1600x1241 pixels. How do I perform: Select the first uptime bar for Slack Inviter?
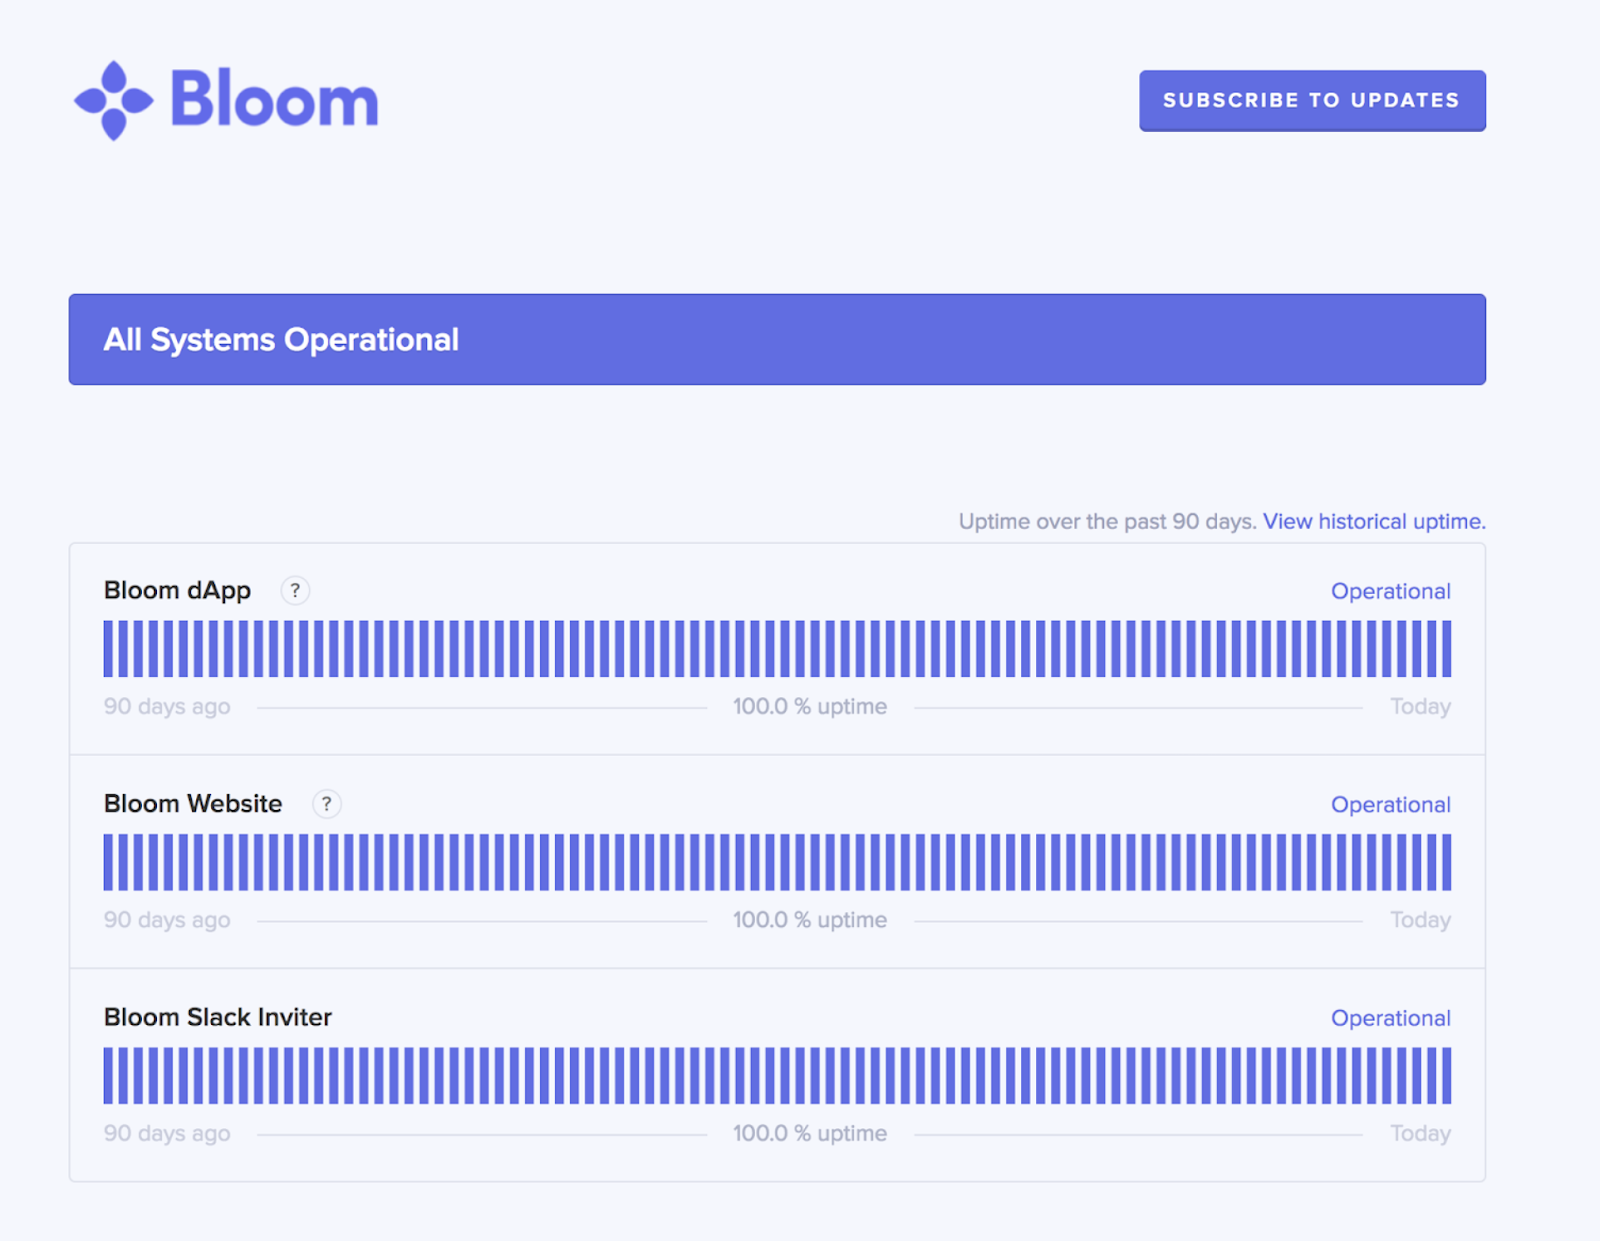(108, 1076)
